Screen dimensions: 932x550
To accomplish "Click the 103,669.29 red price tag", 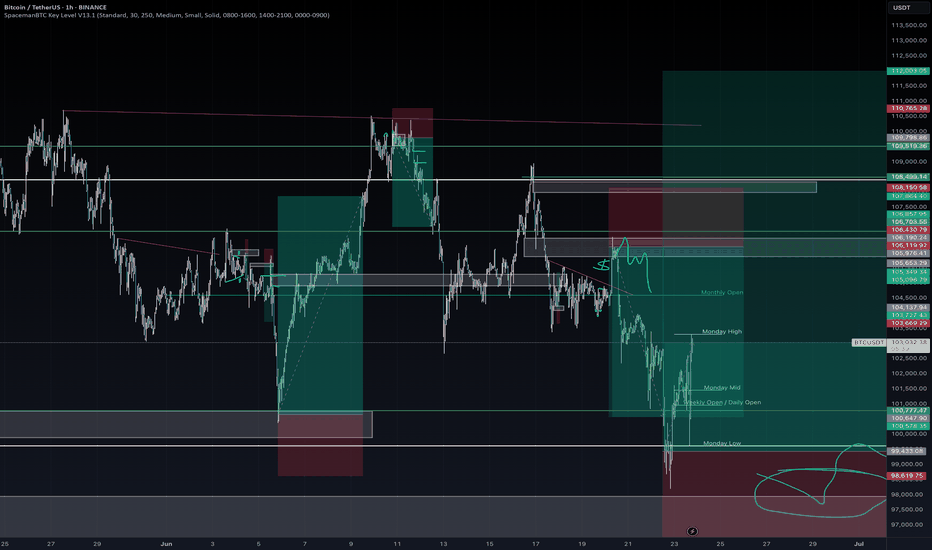I will pyautogui.click(x=908, y=323).
